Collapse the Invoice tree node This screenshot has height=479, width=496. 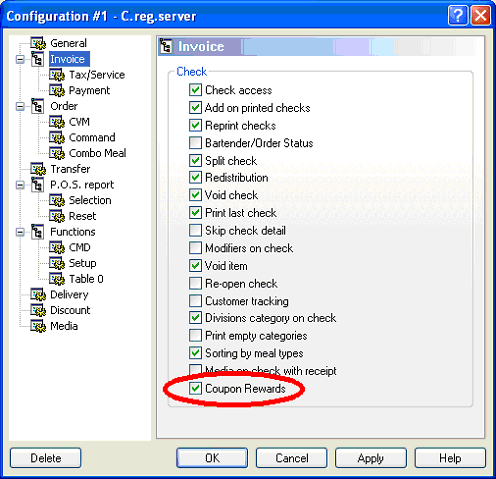20,60
